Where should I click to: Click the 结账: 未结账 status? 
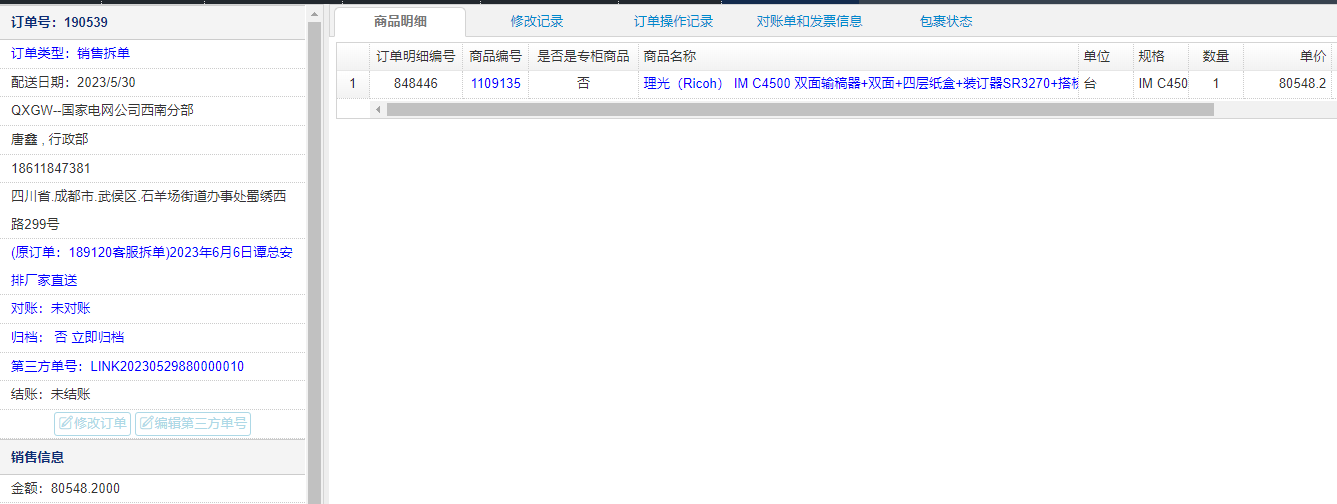50,394
